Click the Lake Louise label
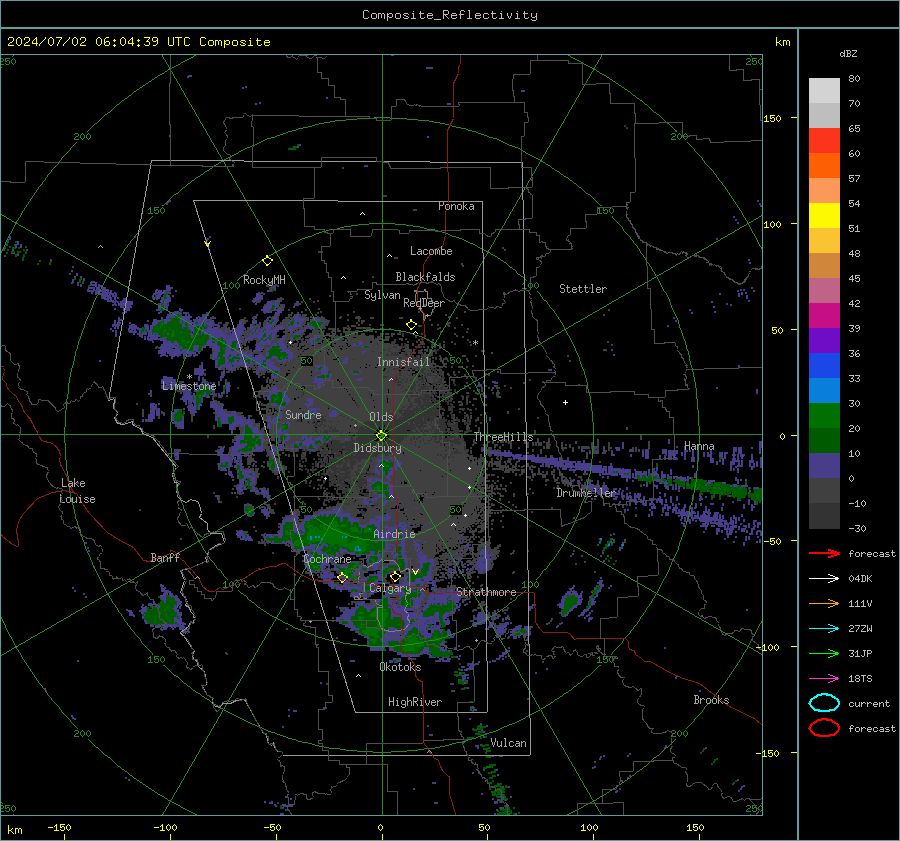 pos(77,491)
